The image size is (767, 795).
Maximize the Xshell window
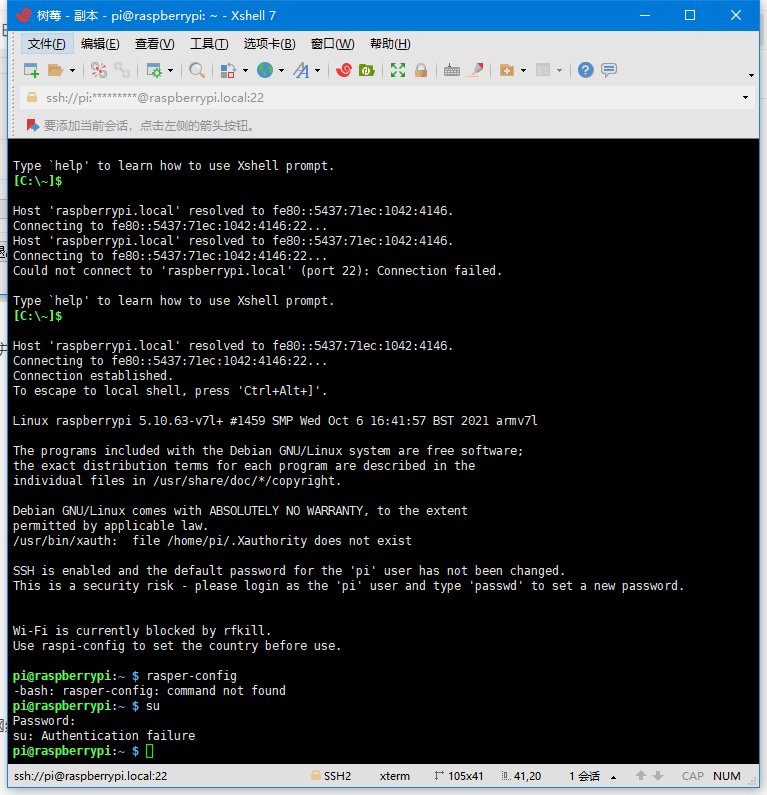[690, 16]
